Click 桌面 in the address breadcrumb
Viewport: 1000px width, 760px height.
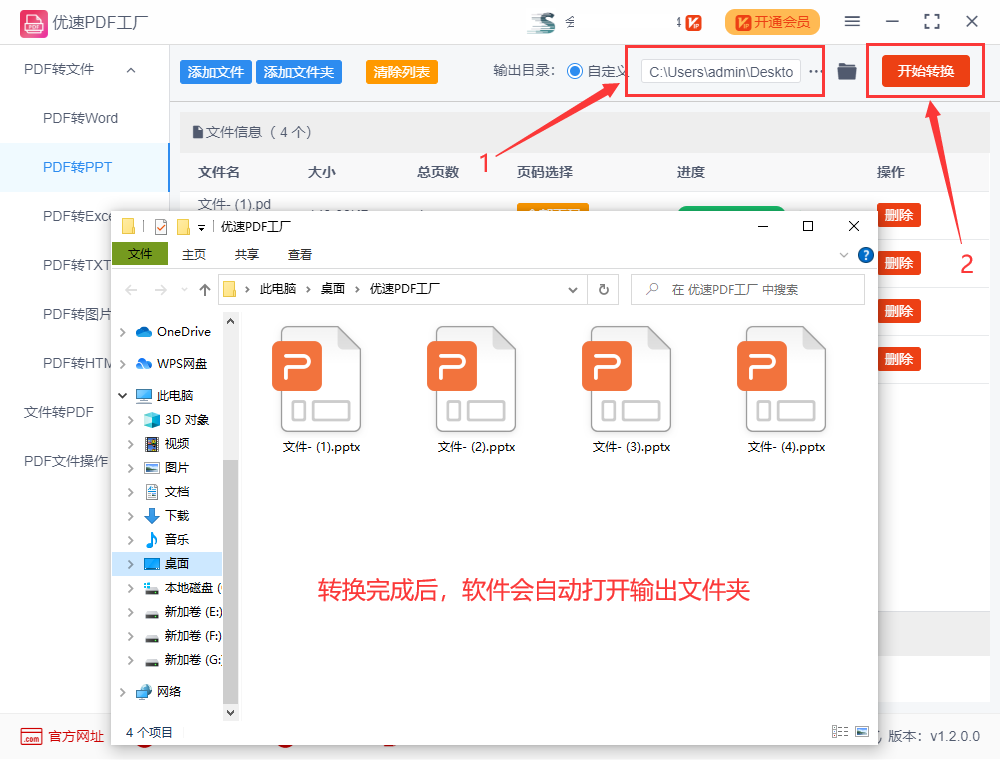[x=332, y=289]
